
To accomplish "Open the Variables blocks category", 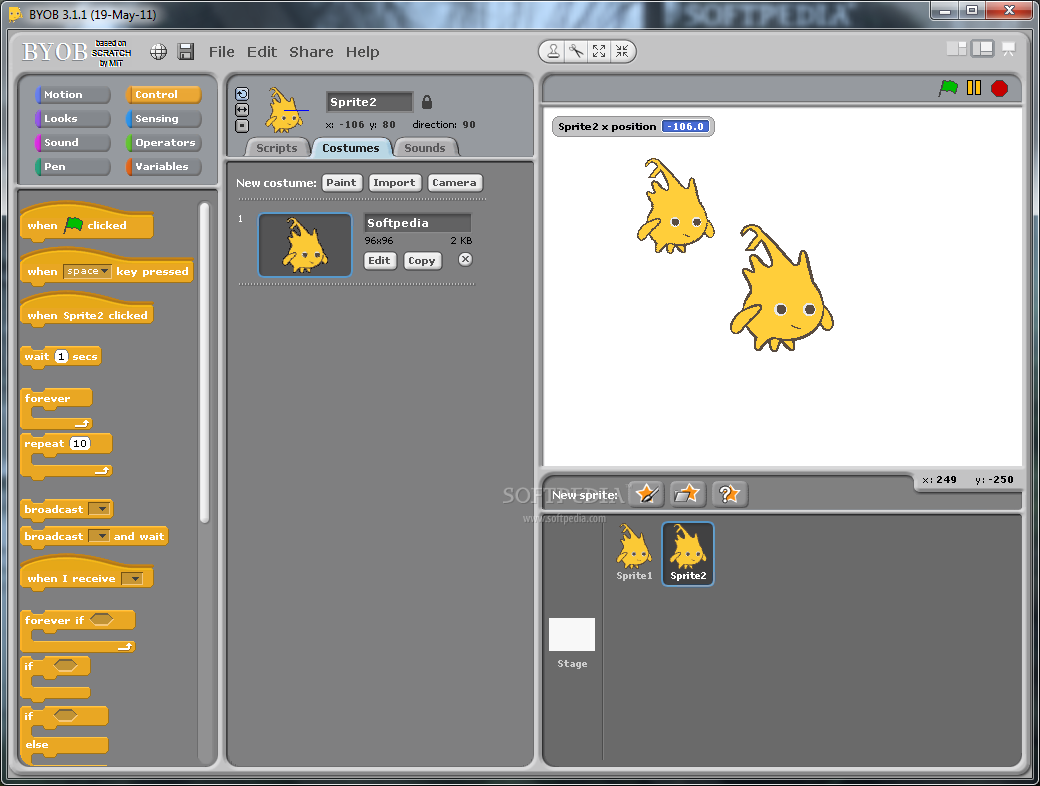I will [163, 166].
